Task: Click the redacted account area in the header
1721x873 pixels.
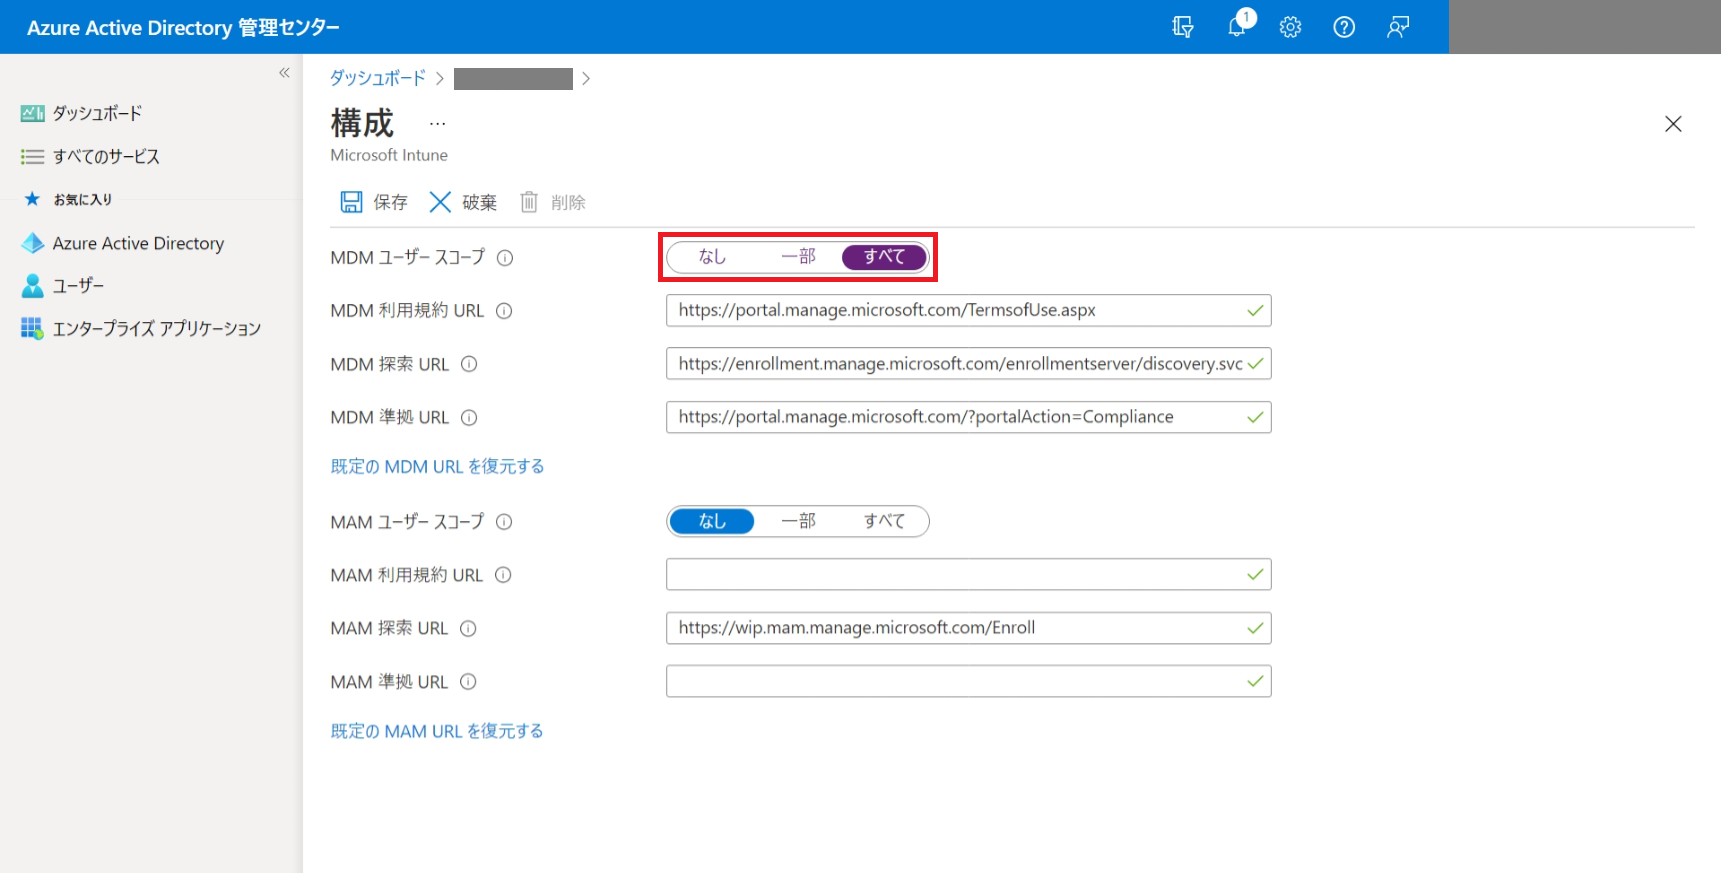Action: click(x=1584, y=27)
